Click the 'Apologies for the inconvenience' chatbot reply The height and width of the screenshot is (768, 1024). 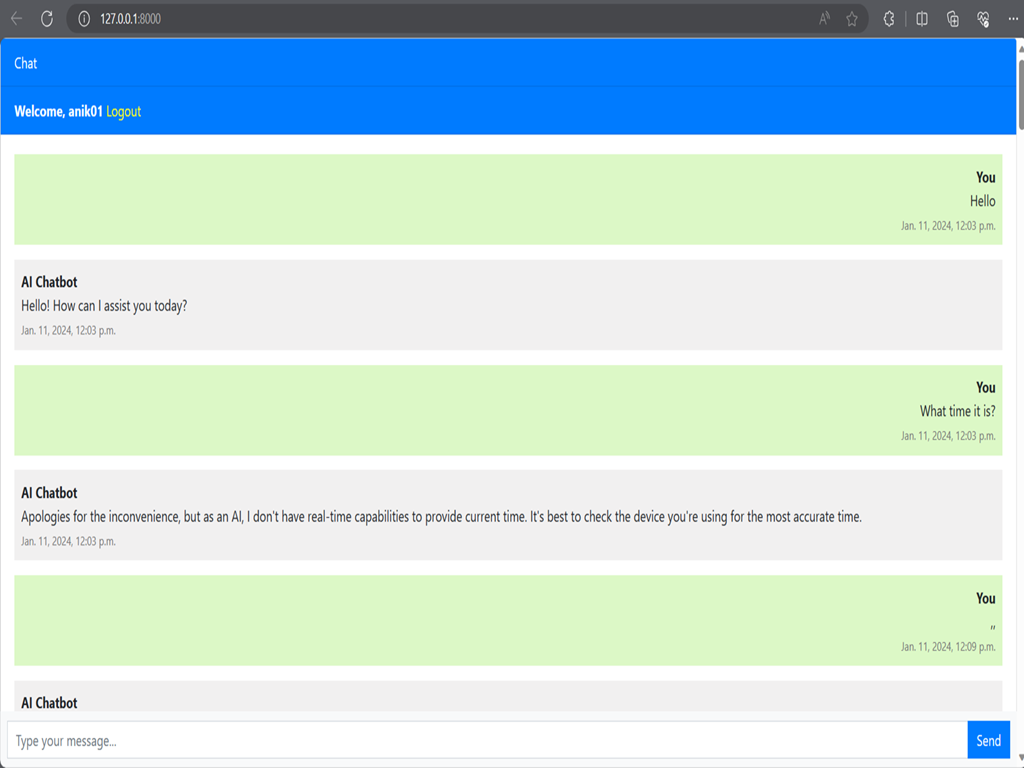(x=441, y=517)
